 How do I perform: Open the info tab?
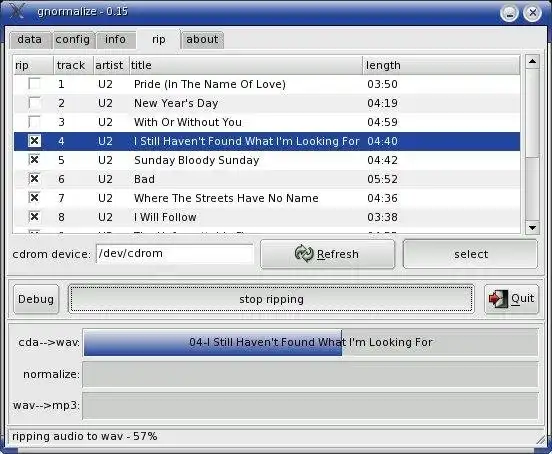point(115,39)
